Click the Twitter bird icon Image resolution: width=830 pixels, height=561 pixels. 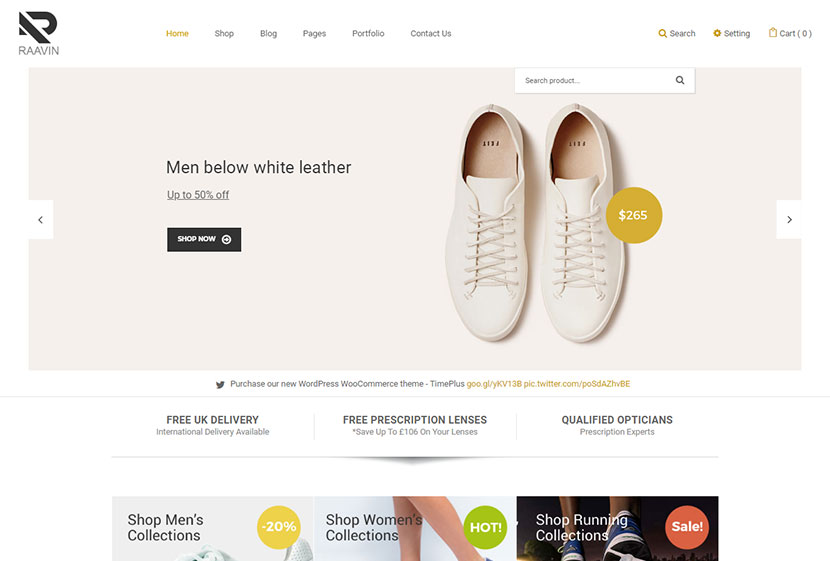pyautogui.click(x=220, y=384)
